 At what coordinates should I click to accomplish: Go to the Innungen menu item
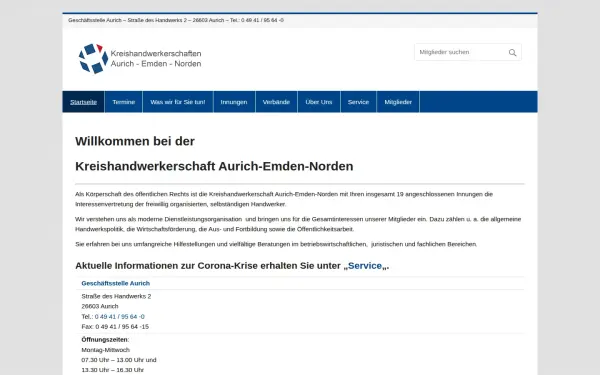[x=234, y=102]
